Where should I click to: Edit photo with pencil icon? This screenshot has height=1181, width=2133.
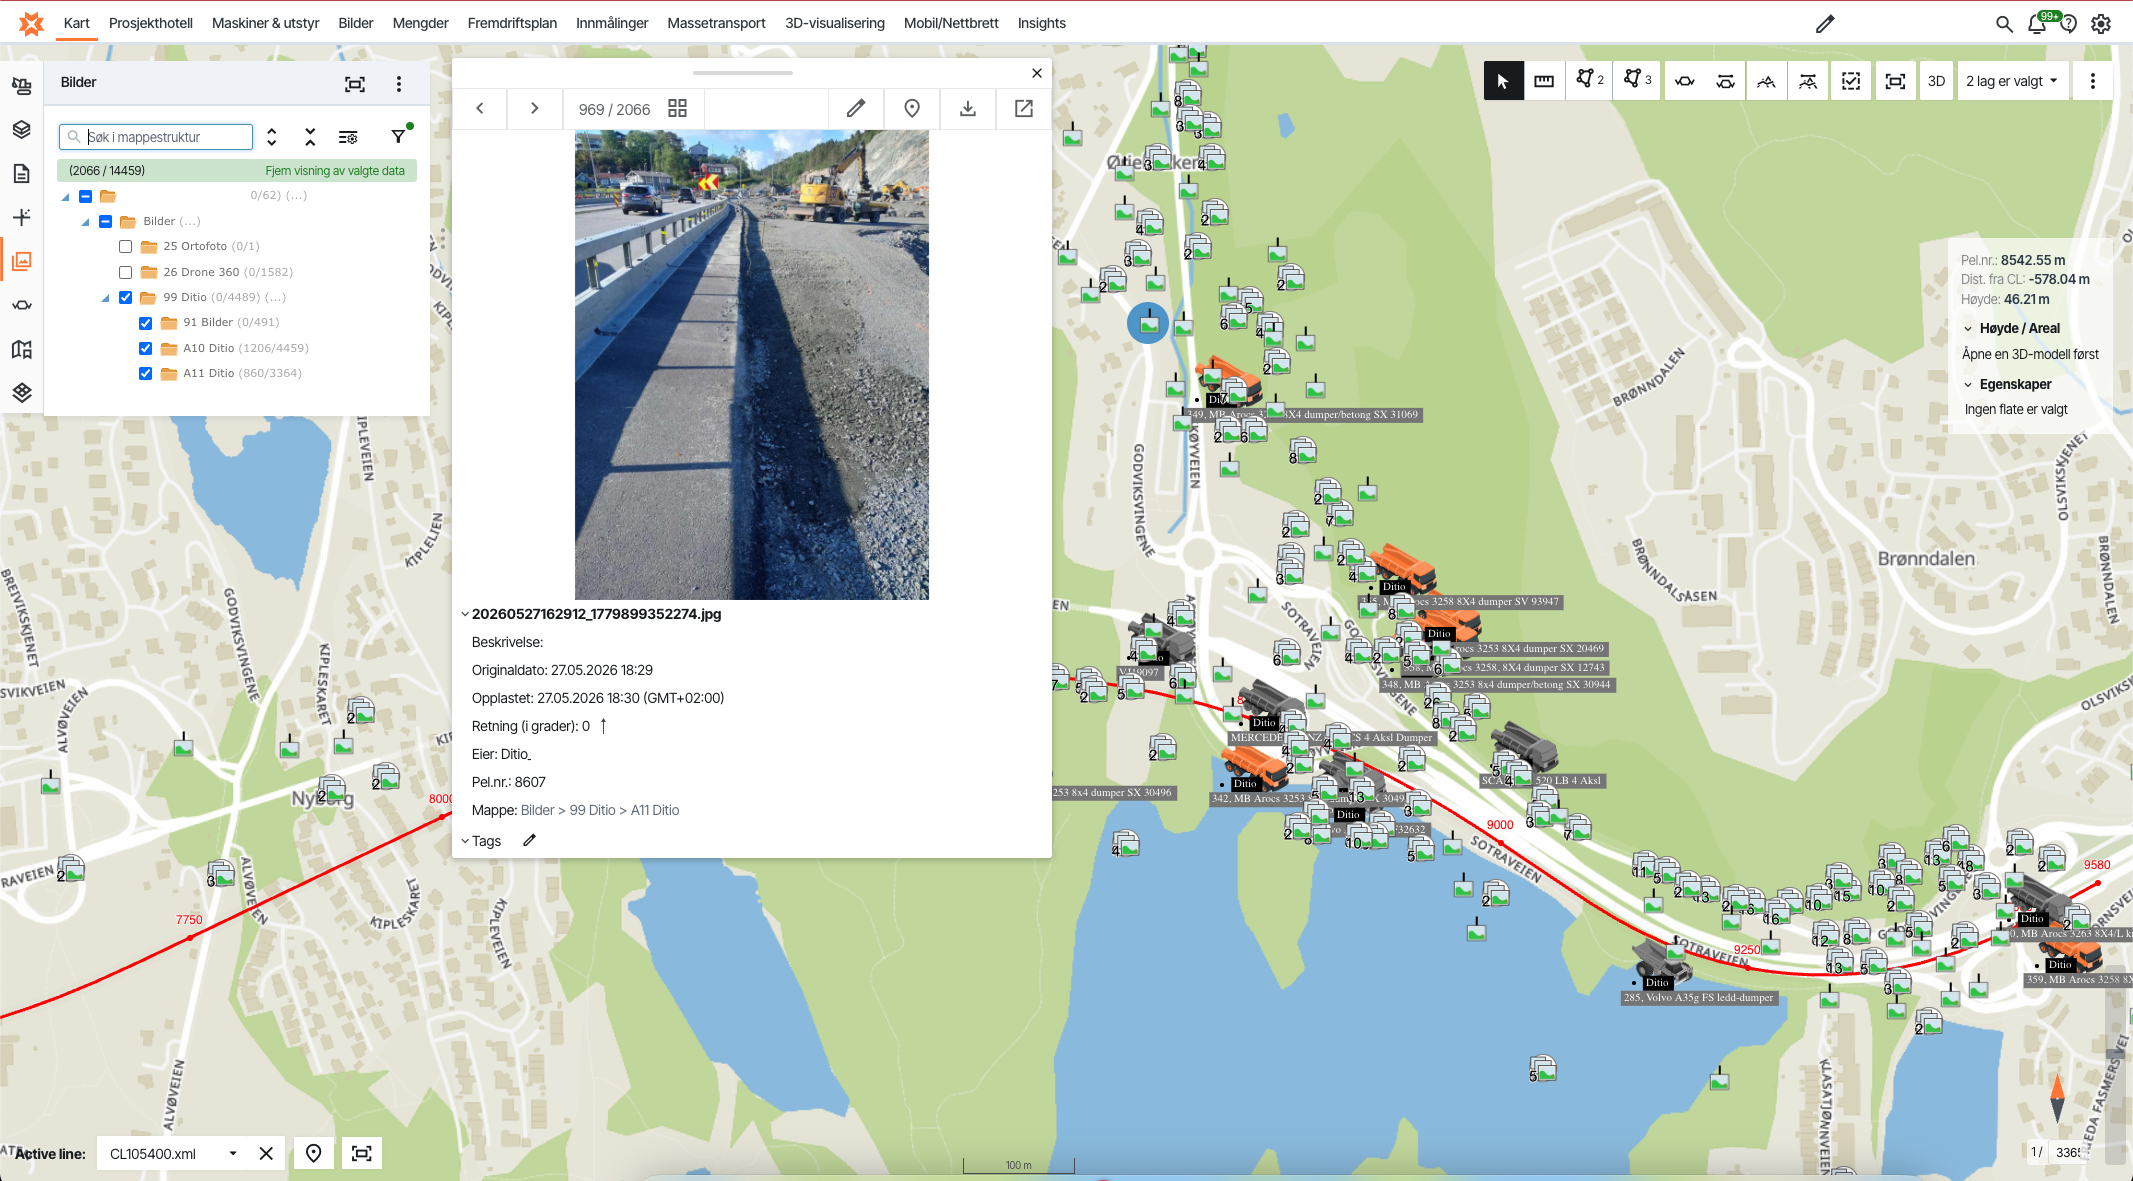pos(855,109)
